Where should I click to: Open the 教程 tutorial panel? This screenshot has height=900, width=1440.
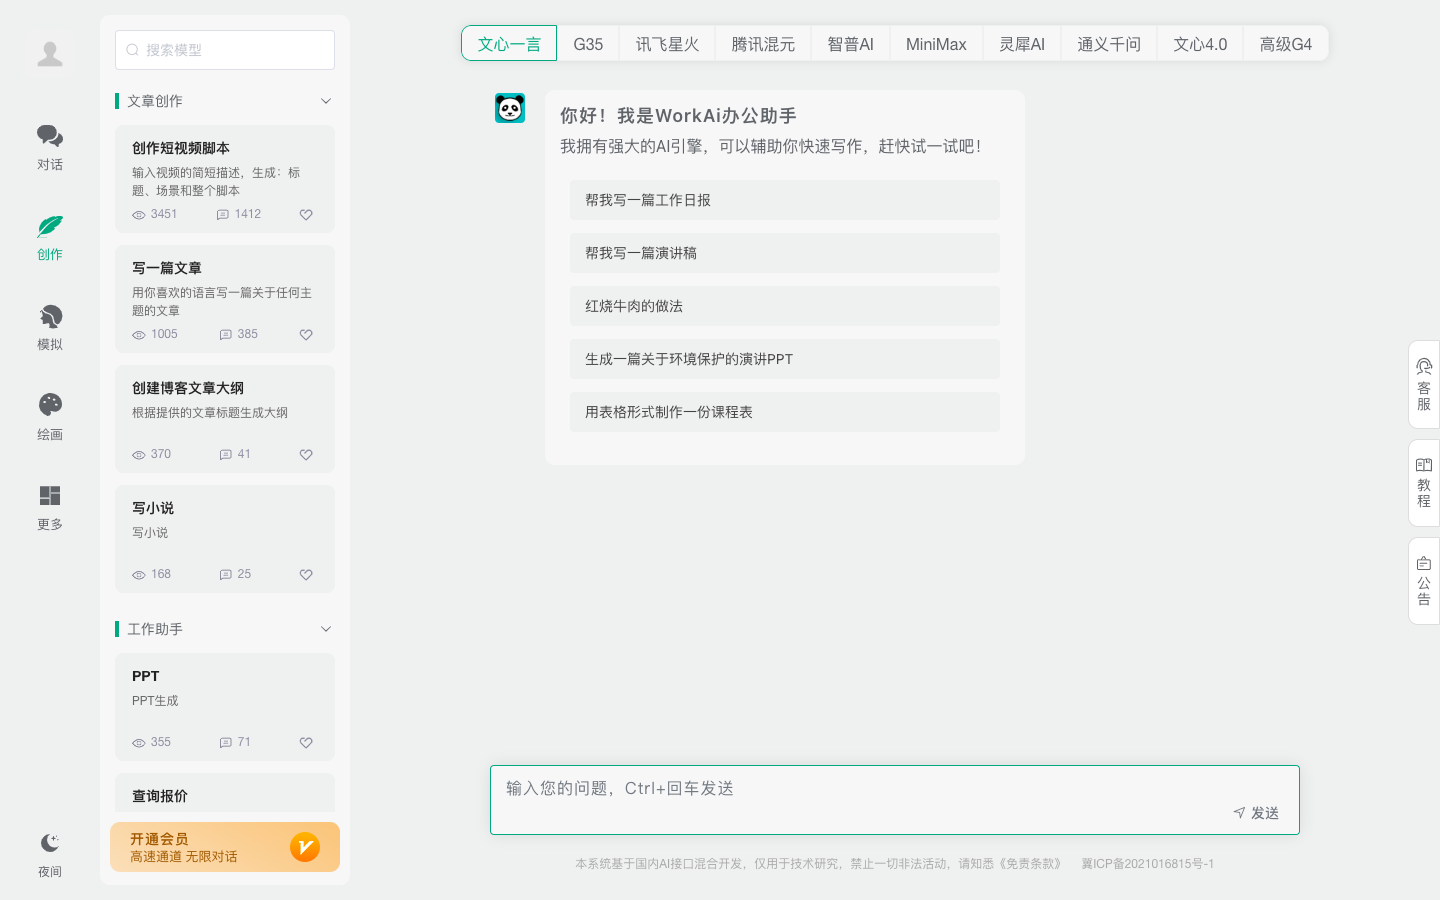pyautogui.click(x=1423, y=482)
